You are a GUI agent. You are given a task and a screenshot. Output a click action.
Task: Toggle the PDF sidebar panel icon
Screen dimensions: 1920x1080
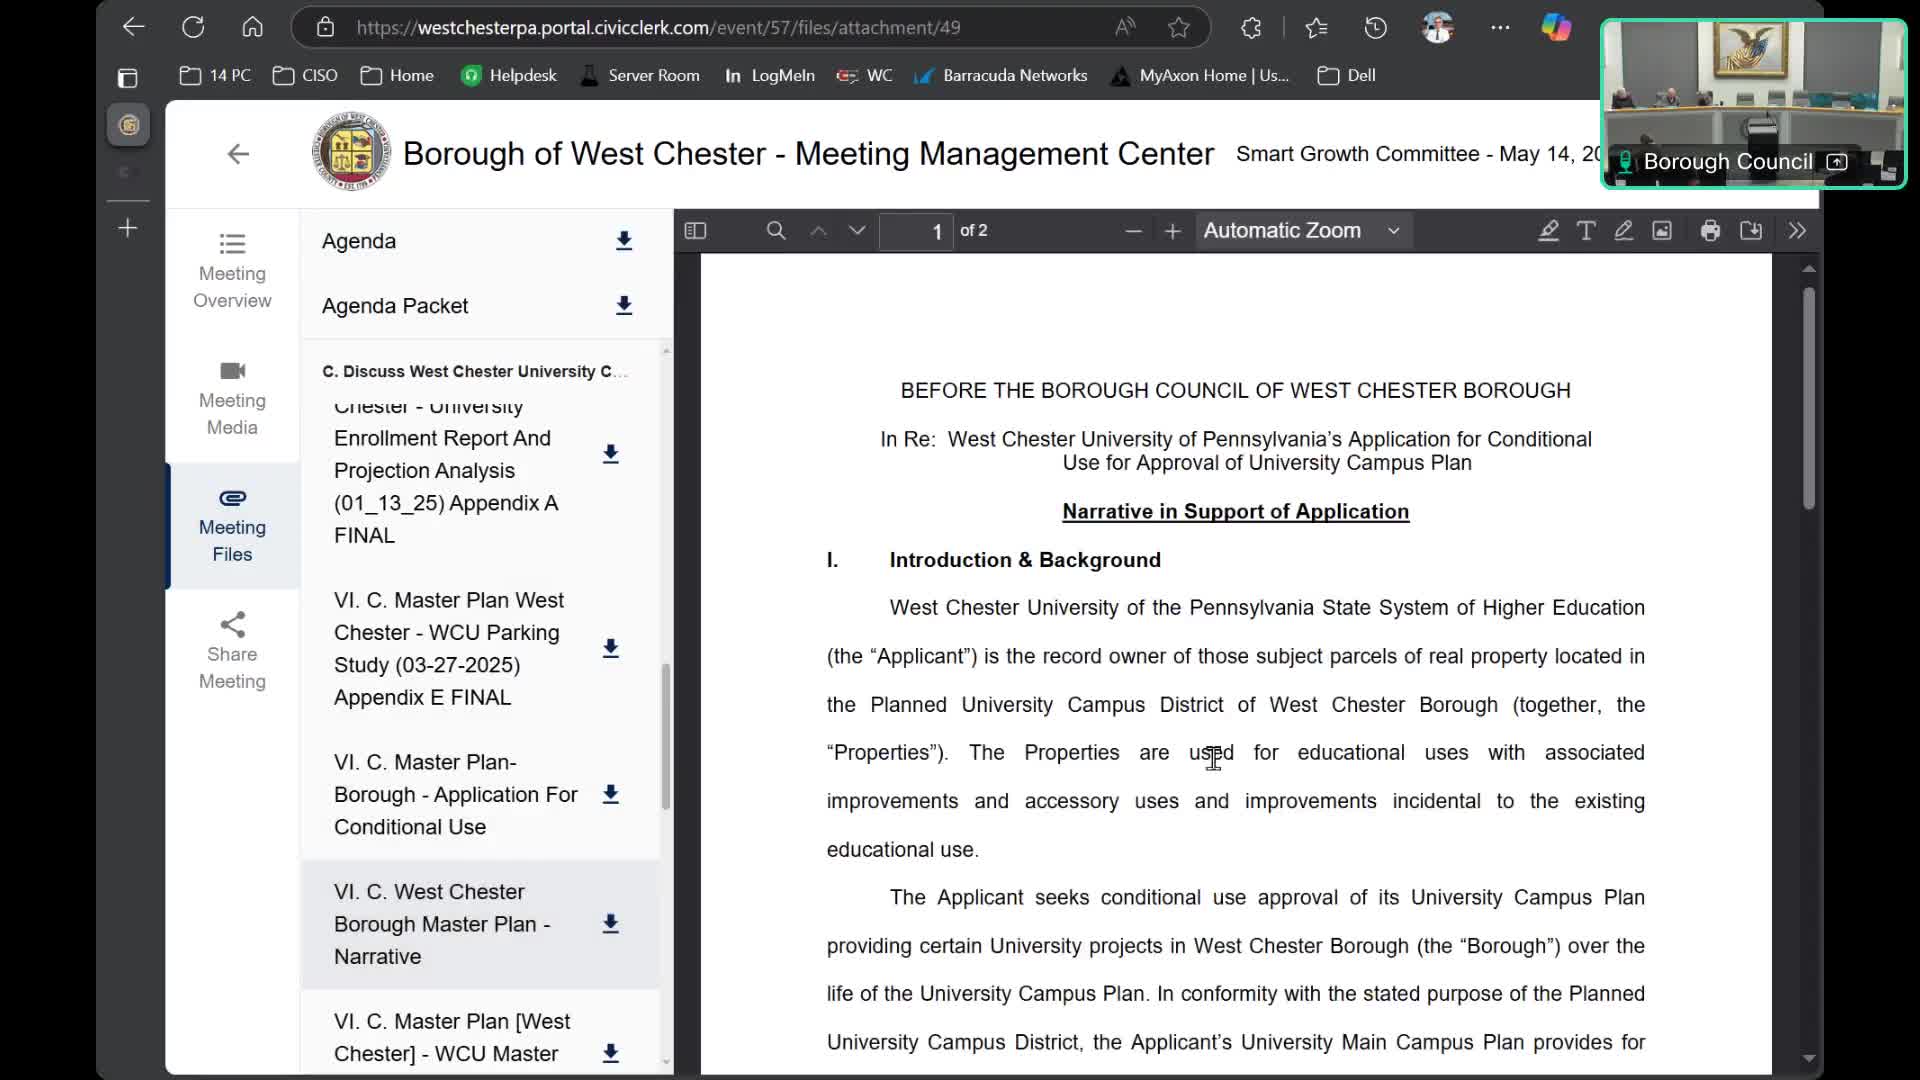[x=695, y=231]
